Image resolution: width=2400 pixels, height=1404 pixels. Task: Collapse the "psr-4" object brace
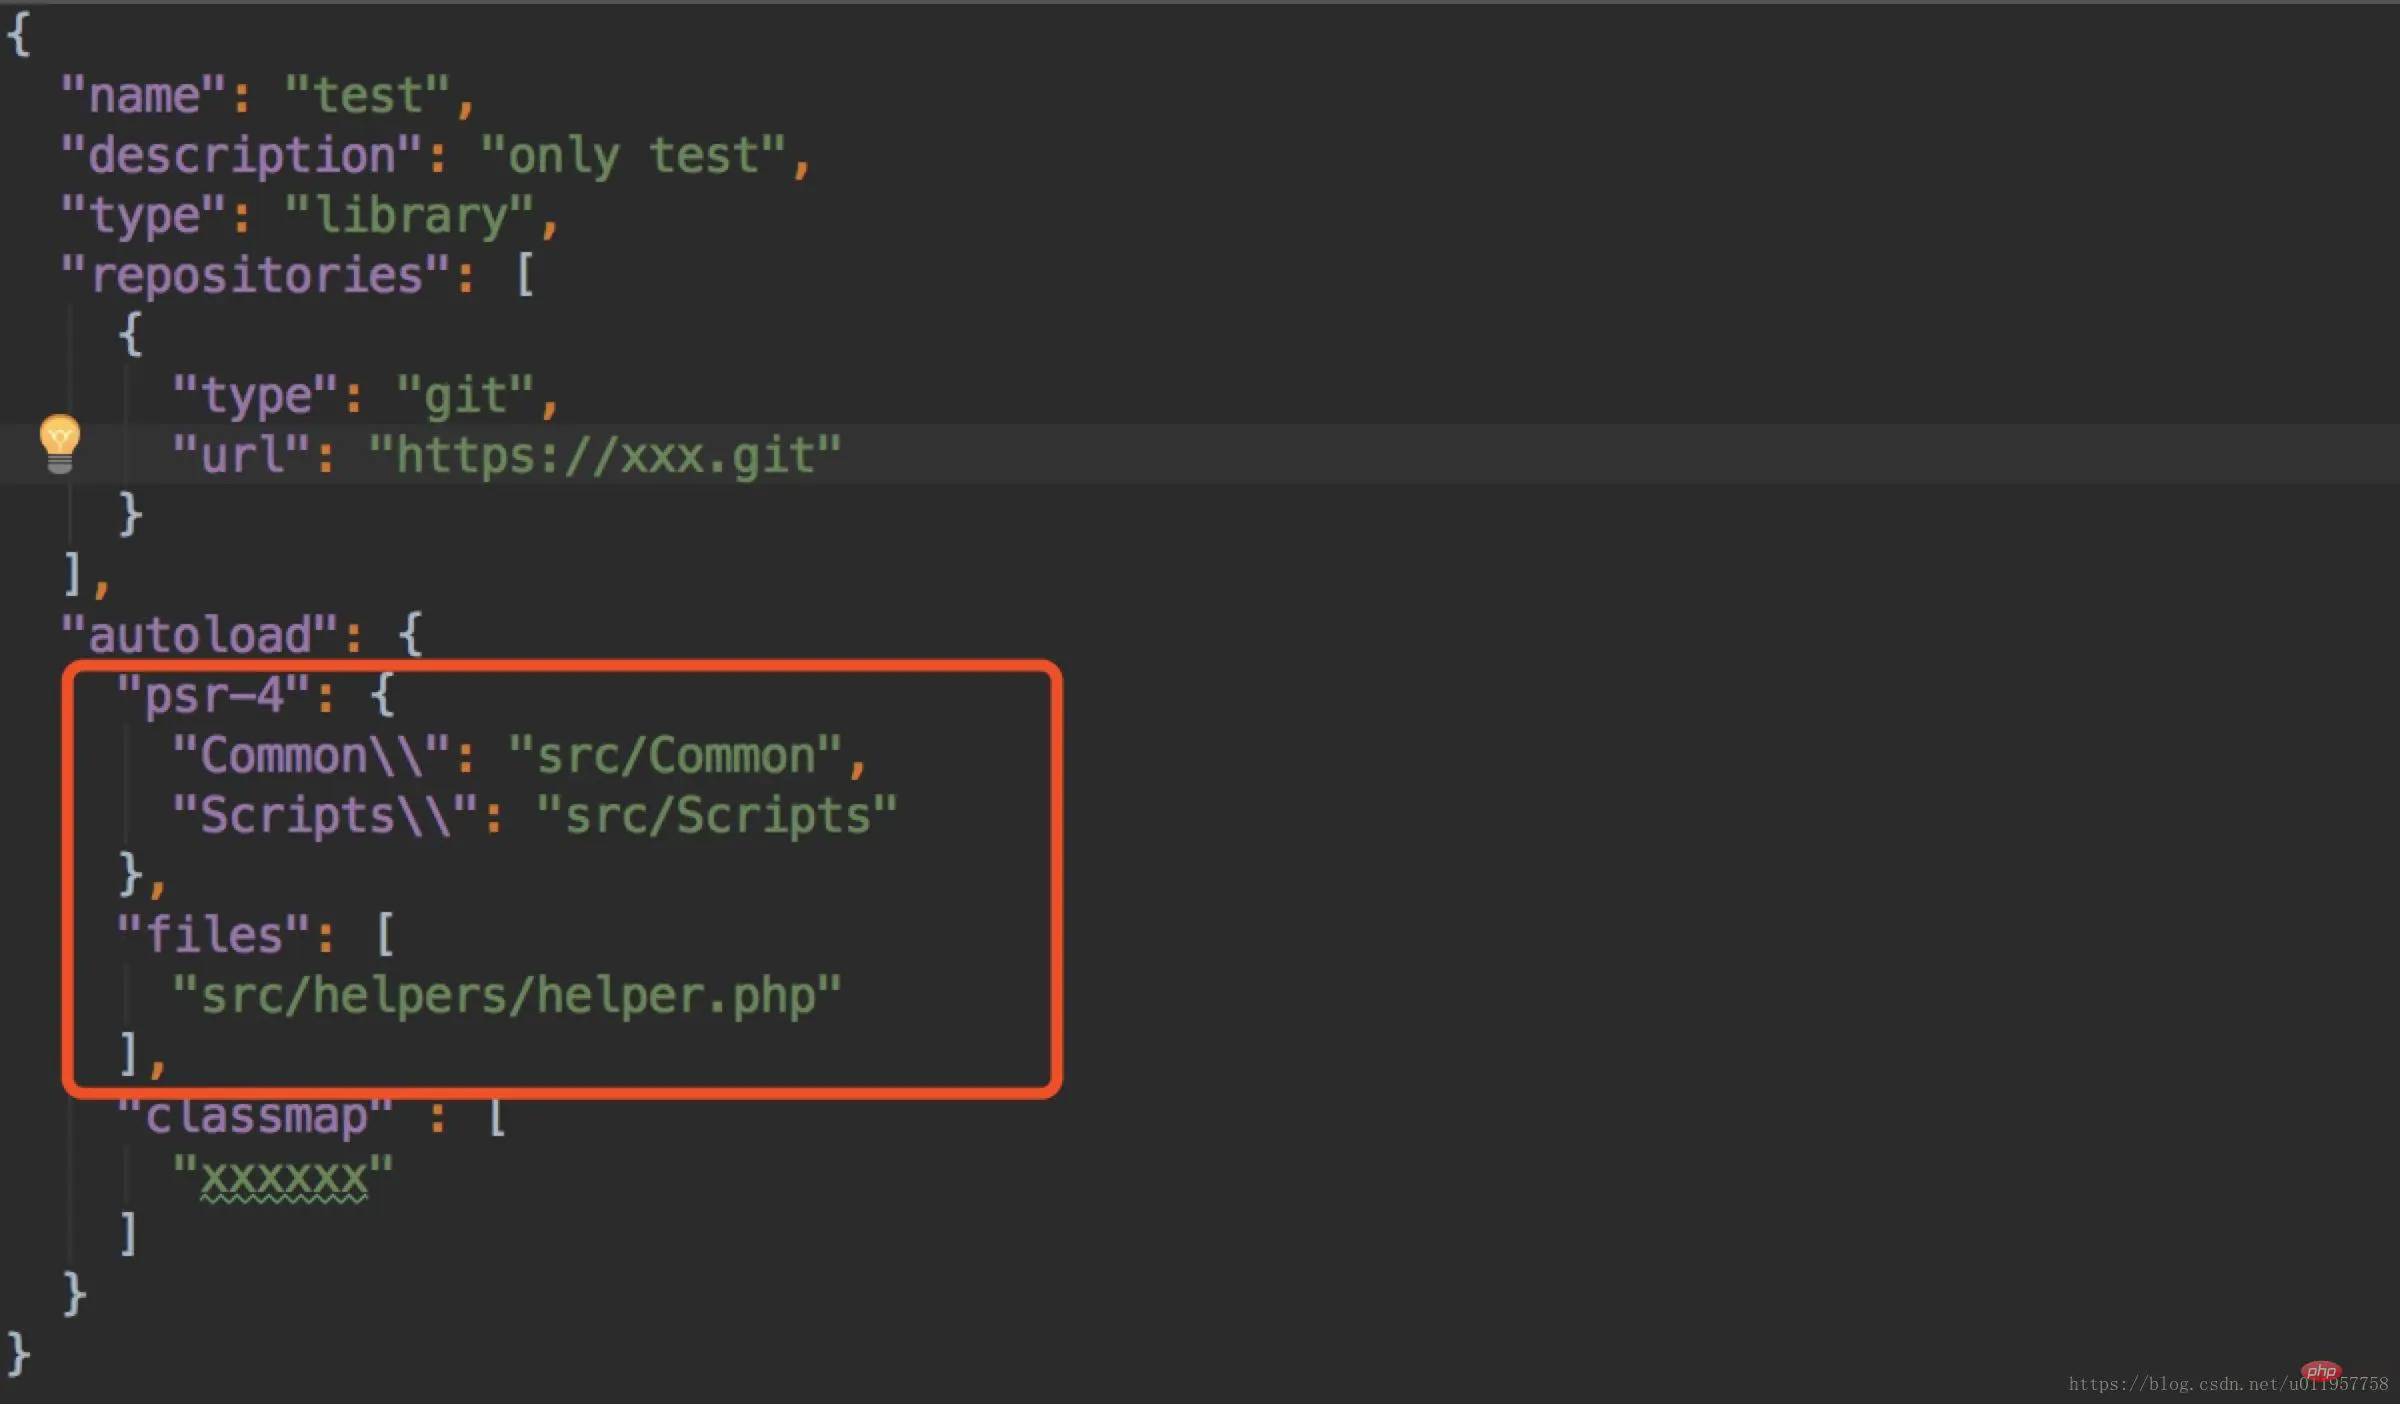[383, 693]
